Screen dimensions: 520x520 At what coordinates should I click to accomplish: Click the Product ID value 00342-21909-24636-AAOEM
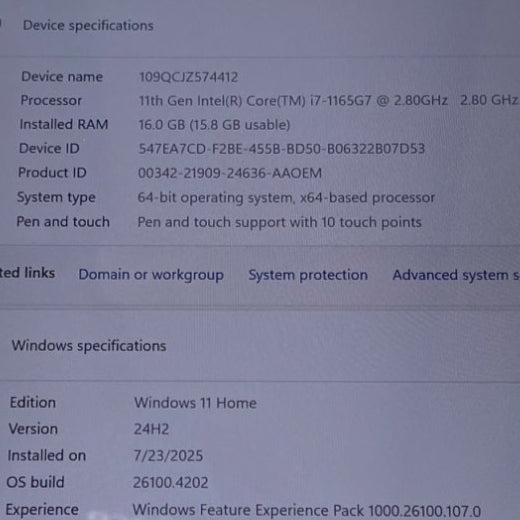tap(230, 173)
